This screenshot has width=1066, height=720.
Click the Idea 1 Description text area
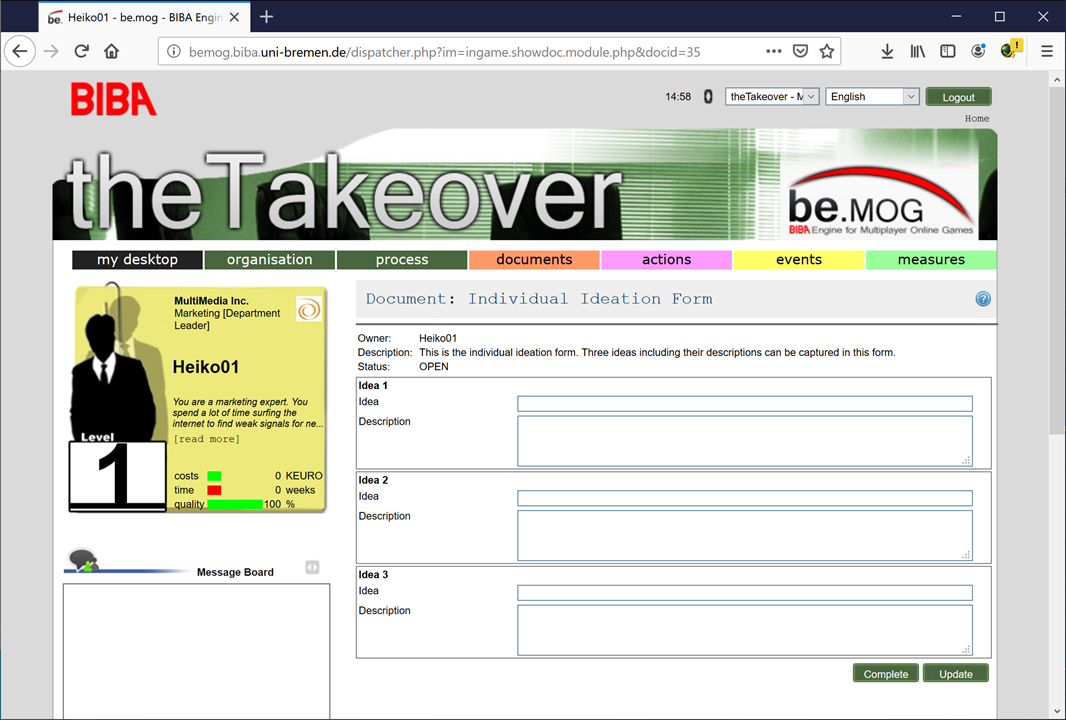[744, 441]
